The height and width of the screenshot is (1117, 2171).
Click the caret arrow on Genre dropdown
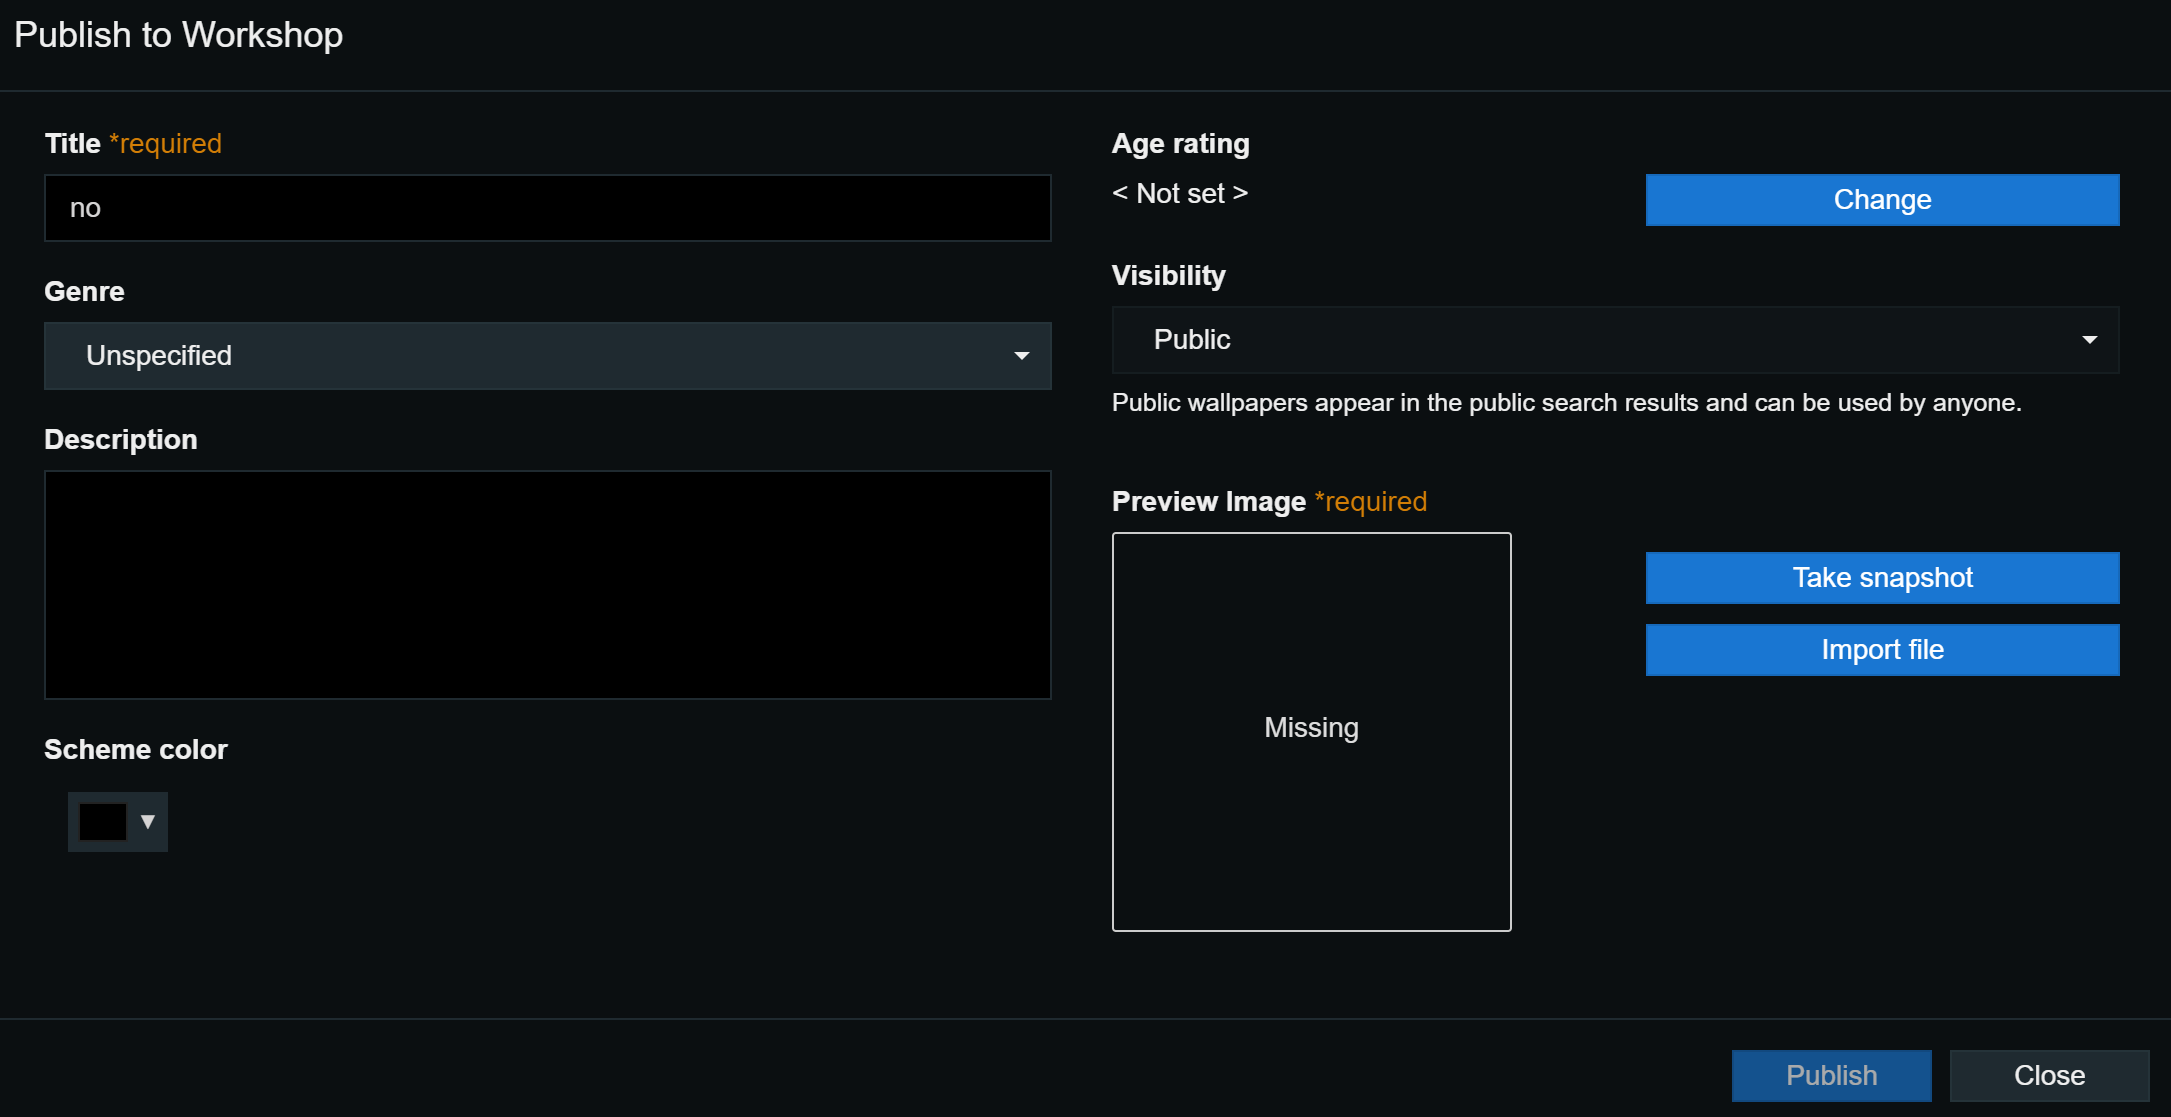[x=1021, y=356]
